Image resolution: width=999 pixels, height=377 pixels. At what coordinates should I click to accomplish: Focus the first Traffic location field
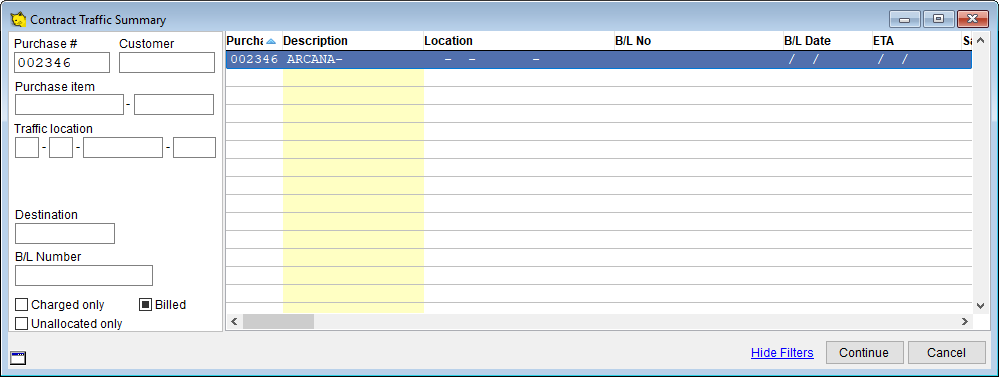27,147
